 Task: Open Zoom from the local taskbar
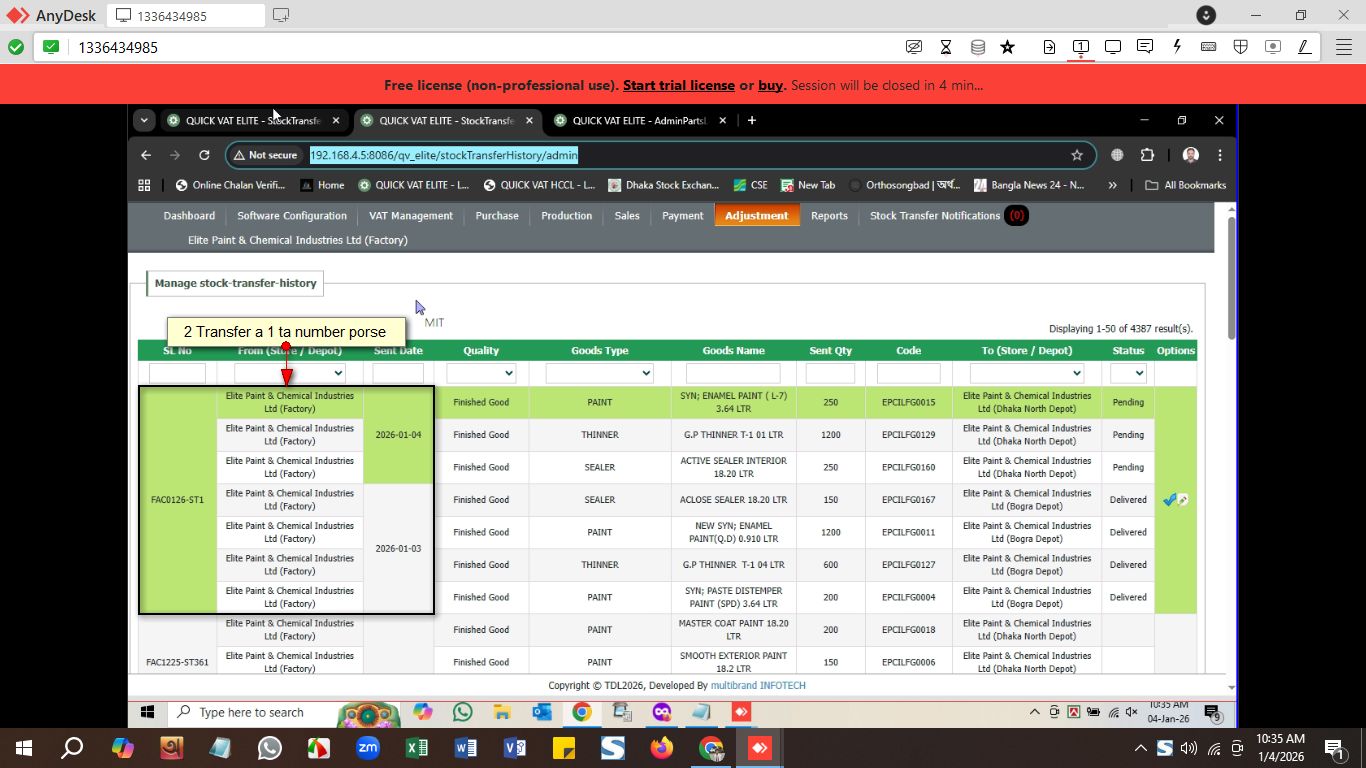pyautogui.click(x=368, y=748)
